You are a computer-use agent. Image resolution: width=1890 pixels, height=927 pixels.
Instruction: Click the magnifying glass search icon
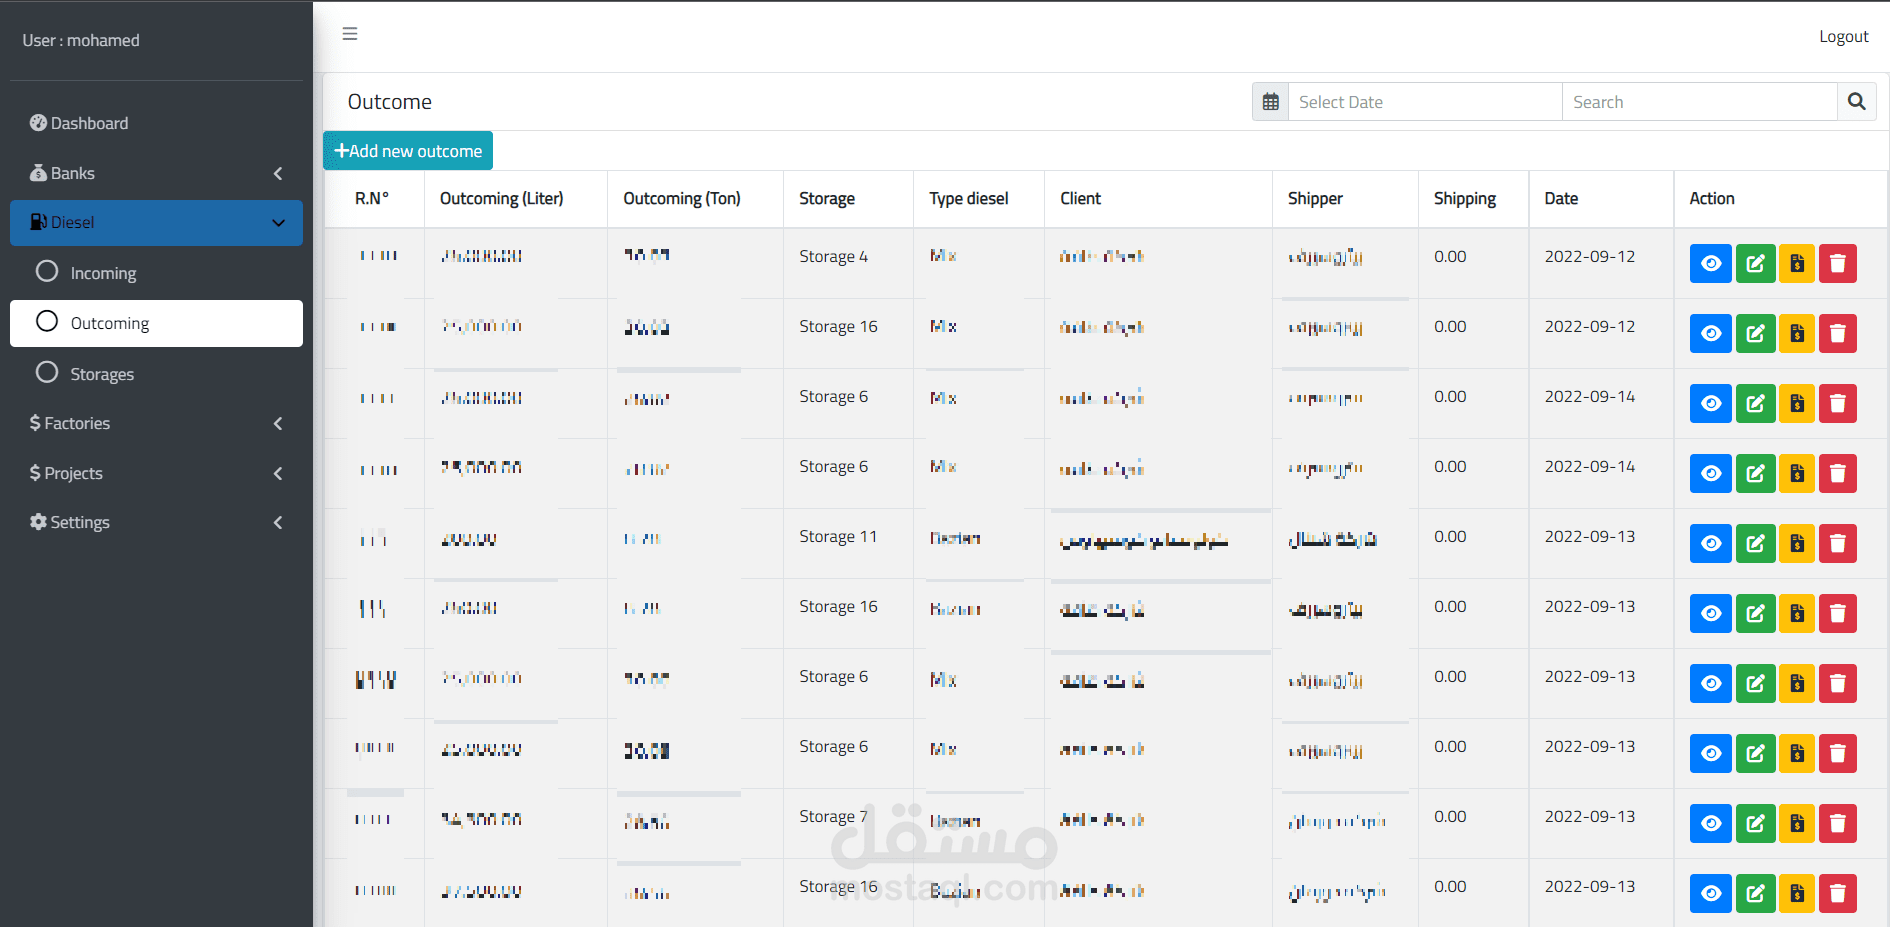click(1856, 102)
